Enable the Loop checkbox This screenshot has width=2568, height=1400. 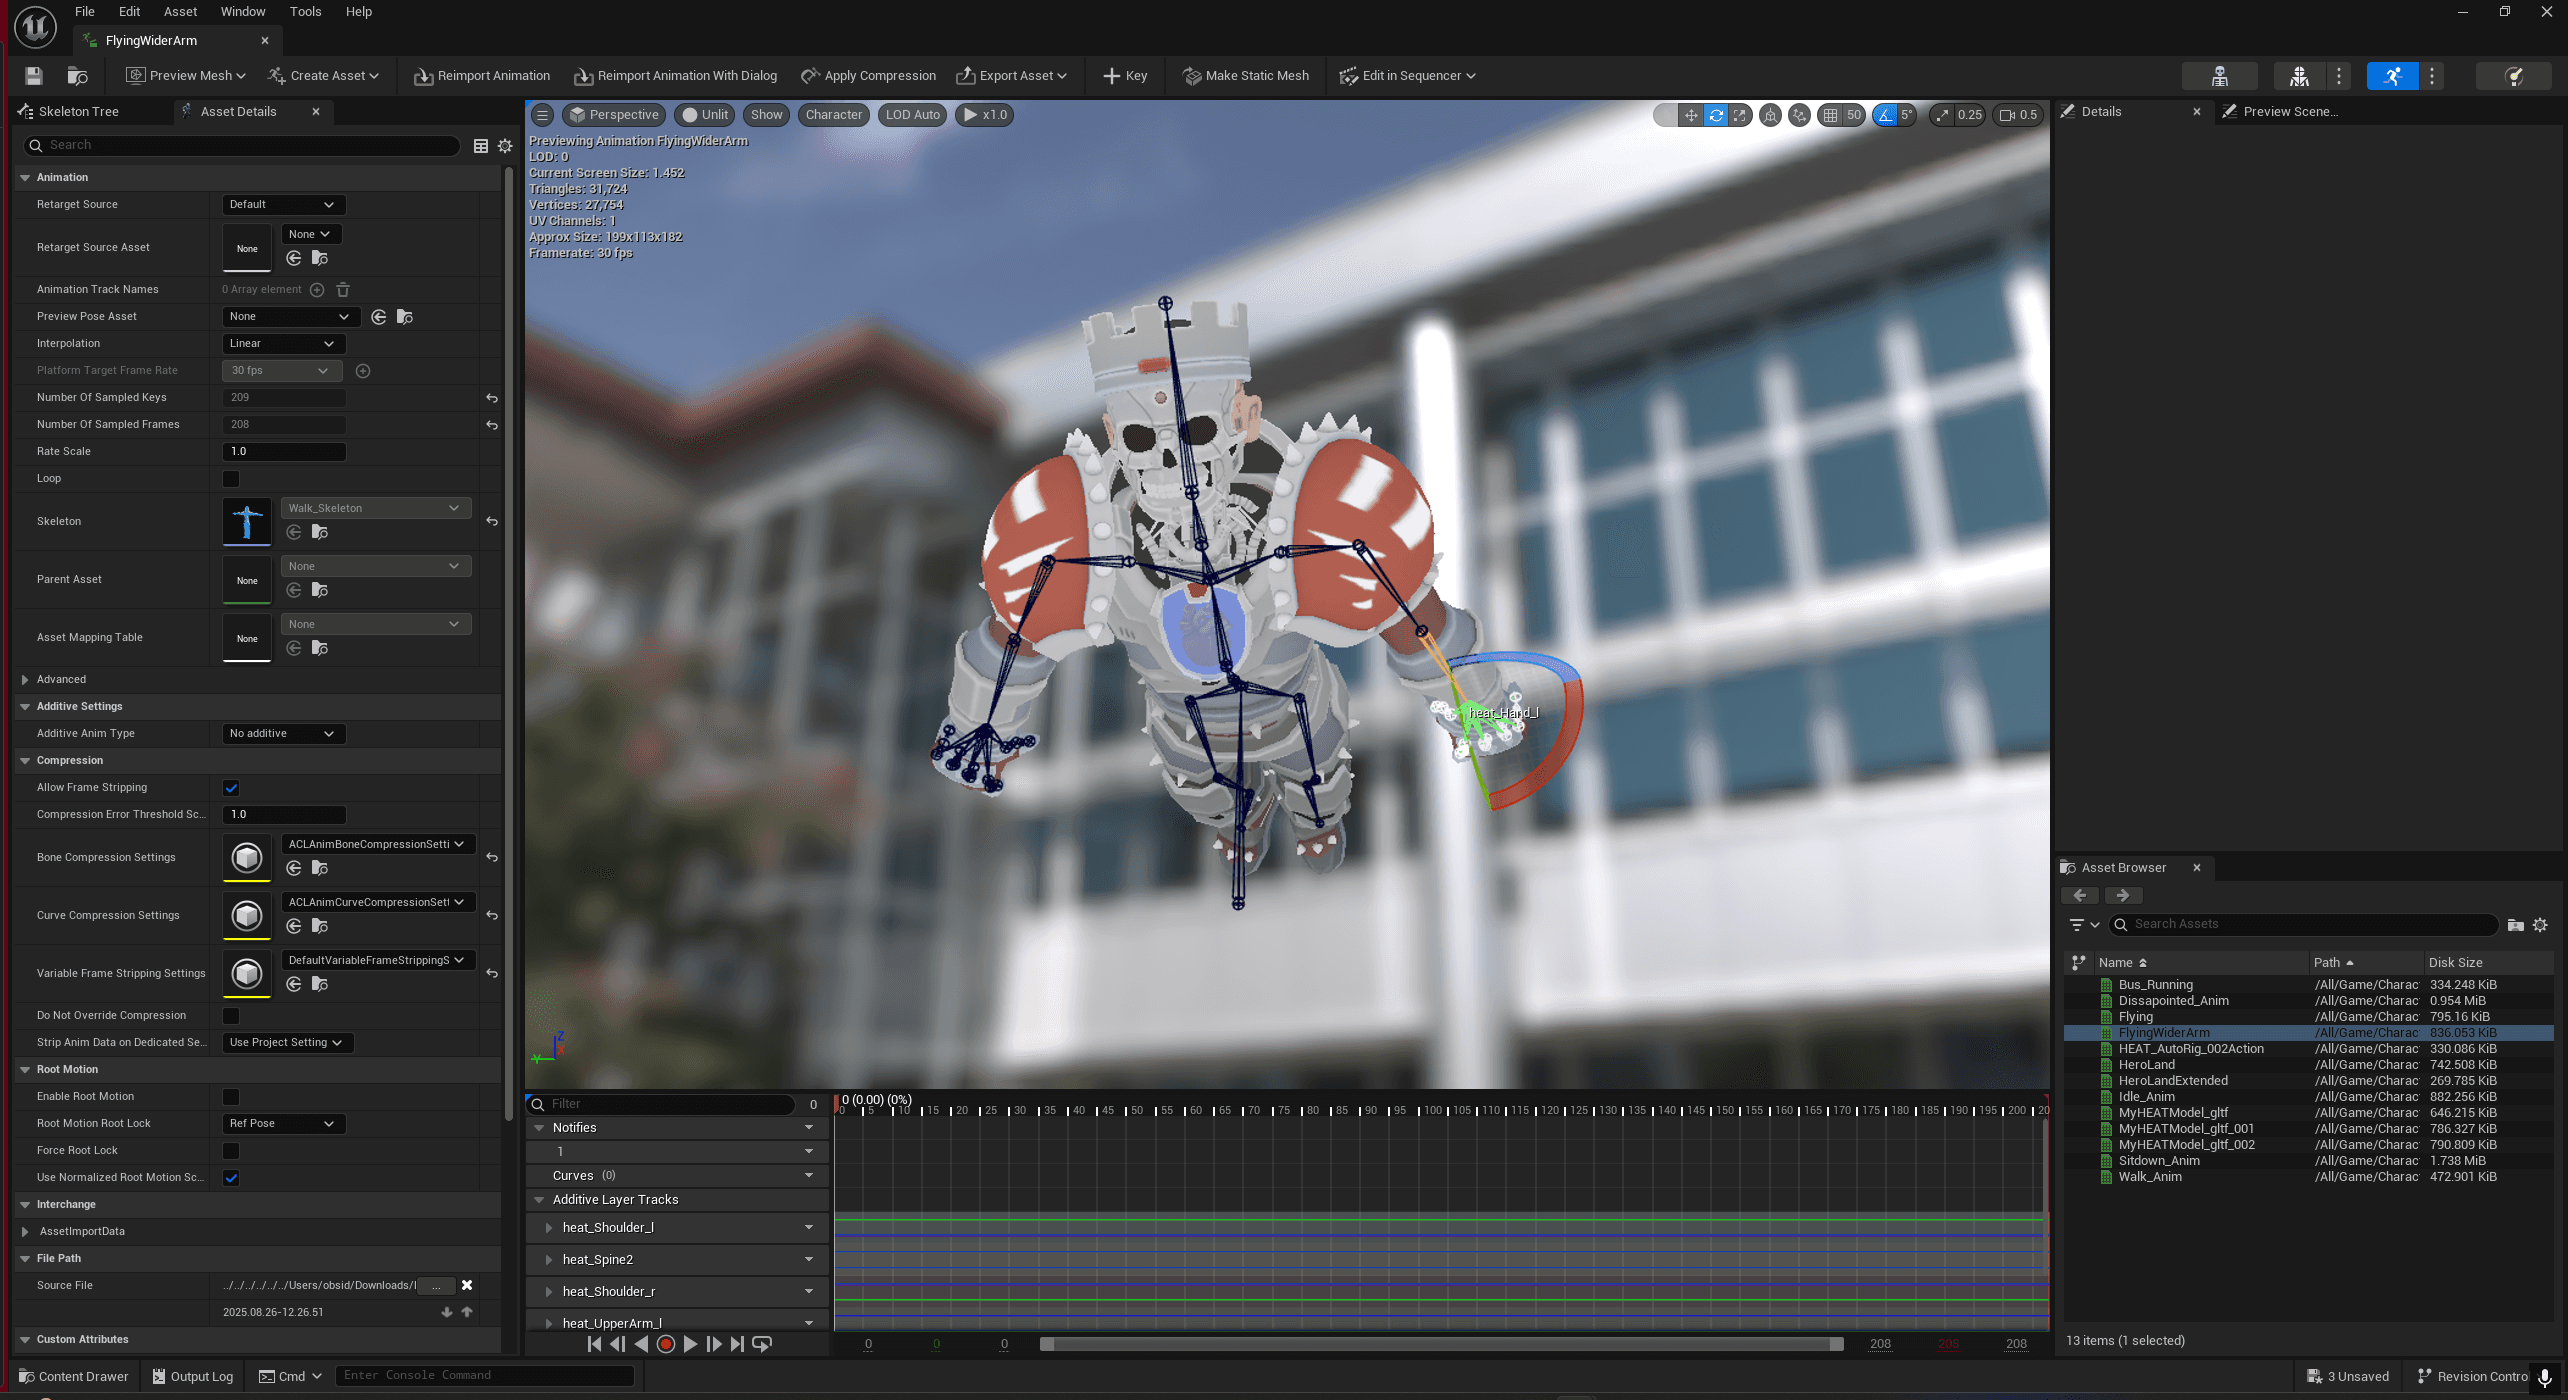point(231,479)
